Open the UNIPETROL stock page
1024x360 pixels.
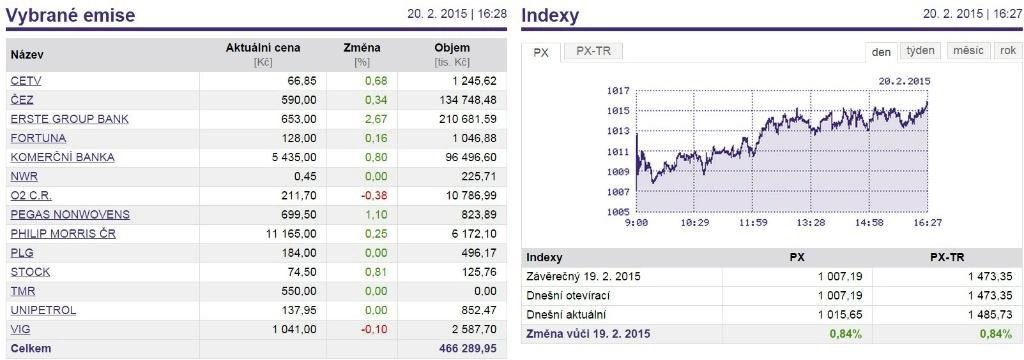pyautogui.click(x=43, y=310)
